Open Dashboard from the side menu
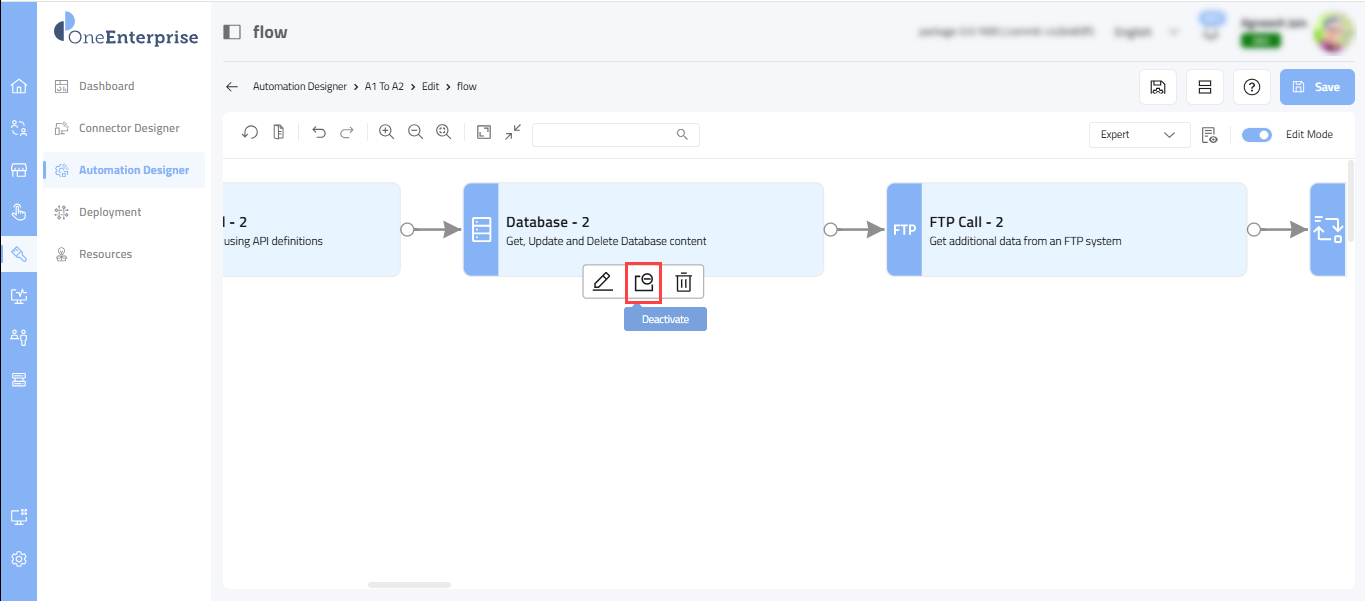 (106, 86)
